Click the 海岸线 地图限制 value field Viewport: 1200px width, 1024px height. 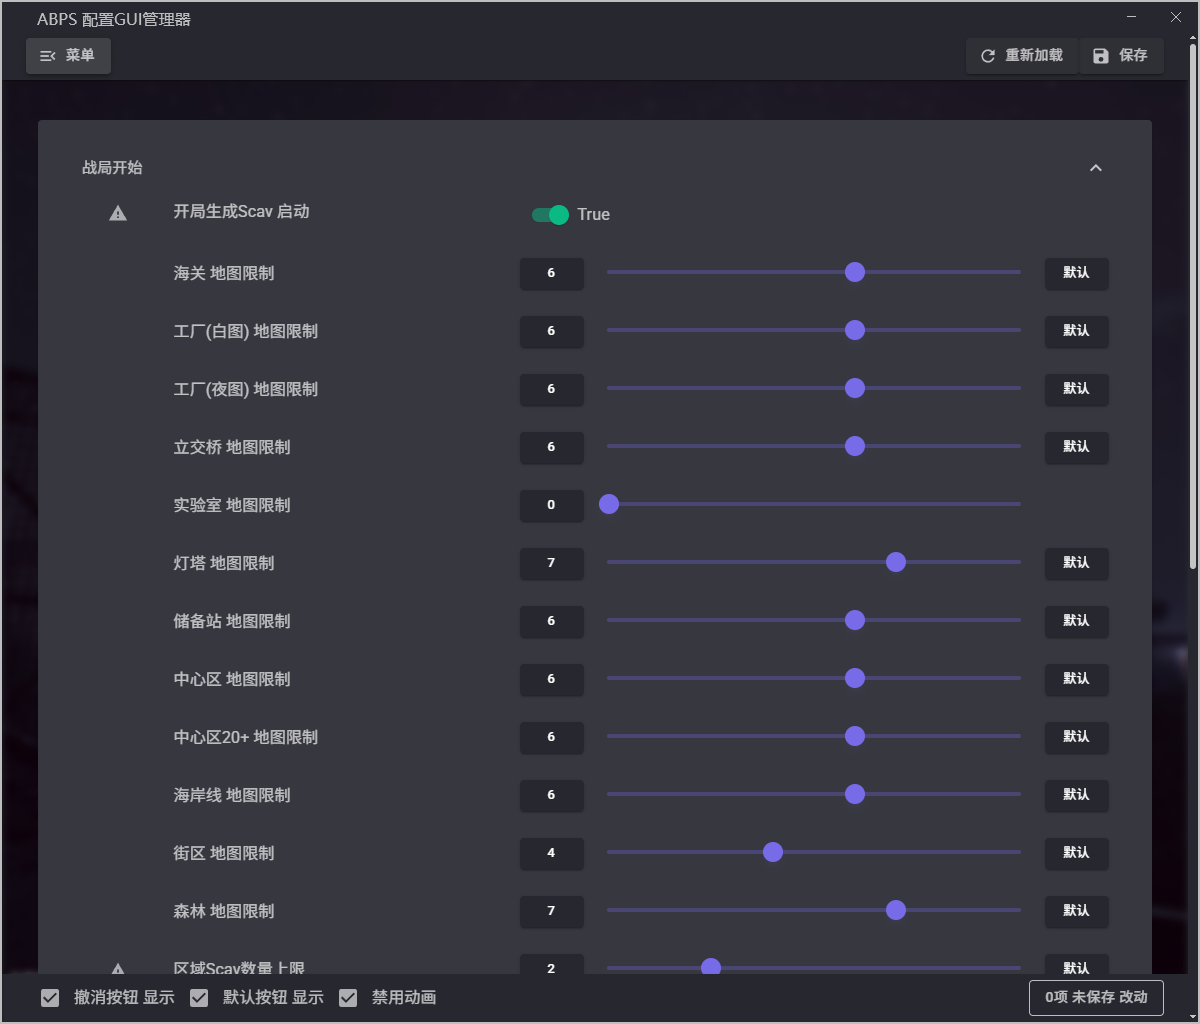click(x=551, y=795)
